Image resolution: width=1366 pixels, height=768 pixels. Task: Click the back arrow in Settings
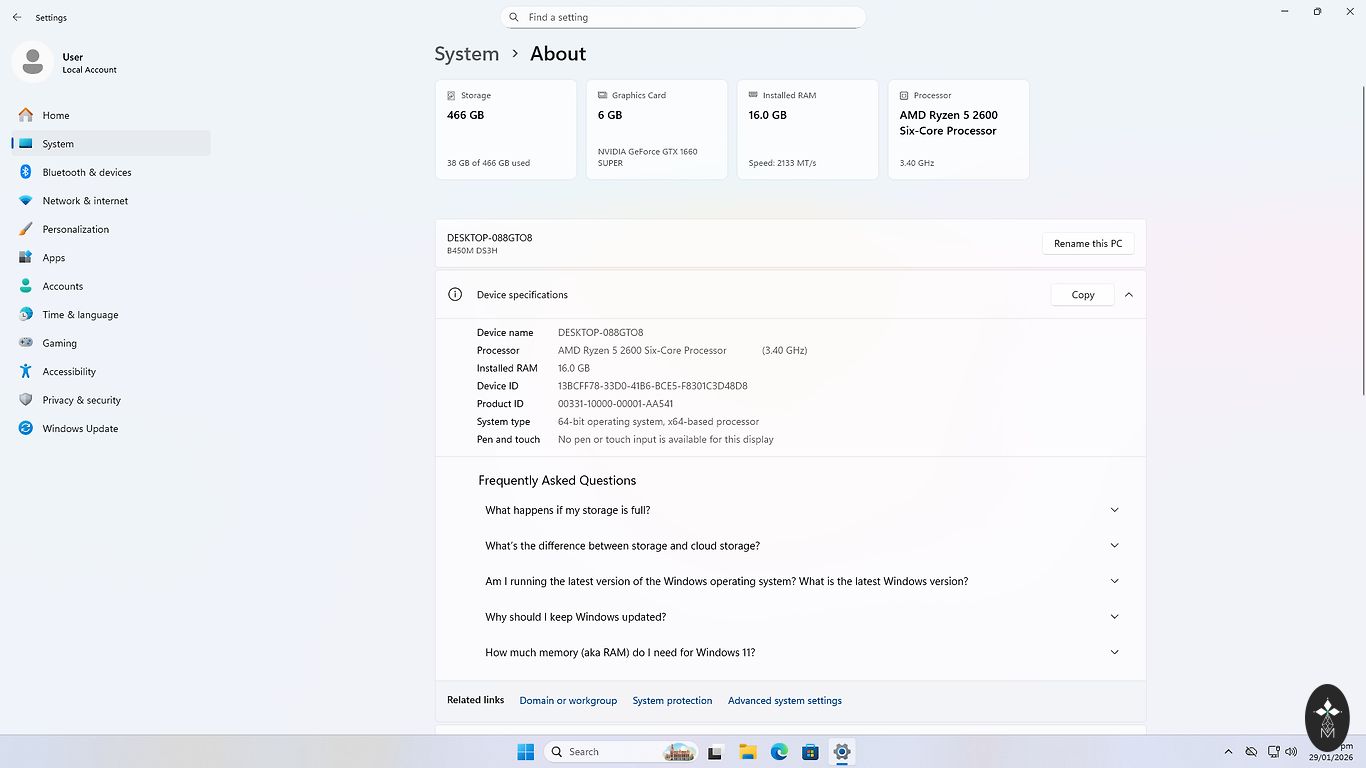(x=17, y=17)
